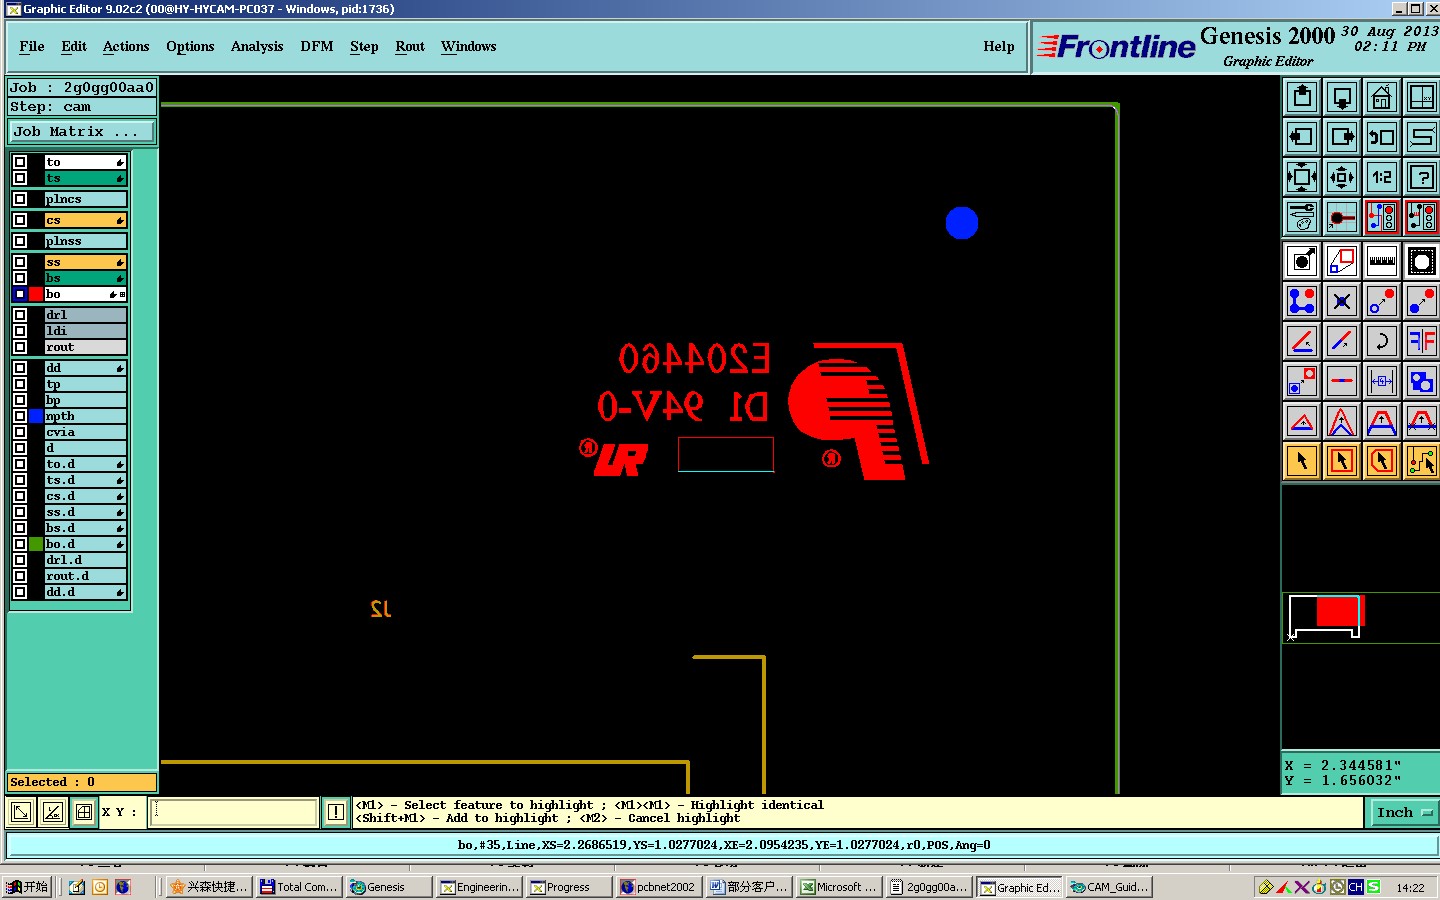This screenshot has height=900, width=1440.
Task: Click the X Y coordinate input field
Action: pos(234,812)
